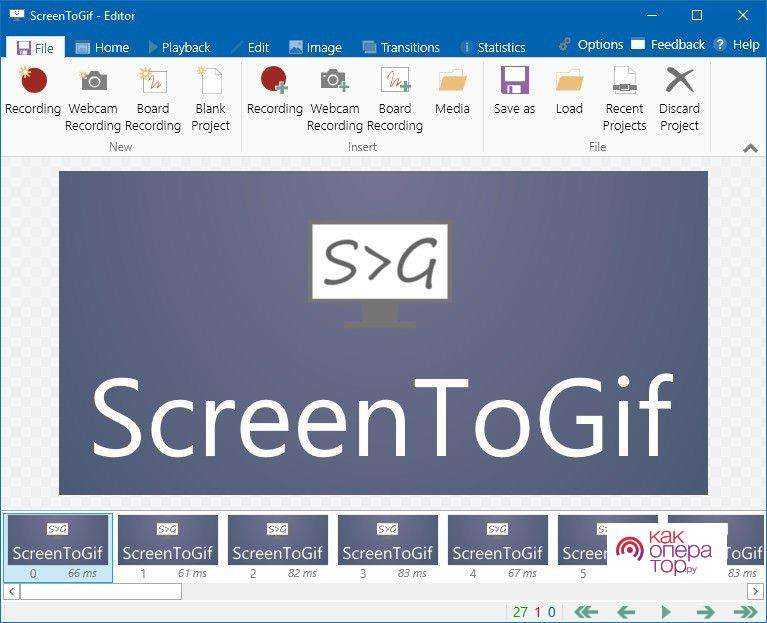Start a new screen Recording in New group
The height and width of the screenshot is (623, 767).
pos(33,92)
